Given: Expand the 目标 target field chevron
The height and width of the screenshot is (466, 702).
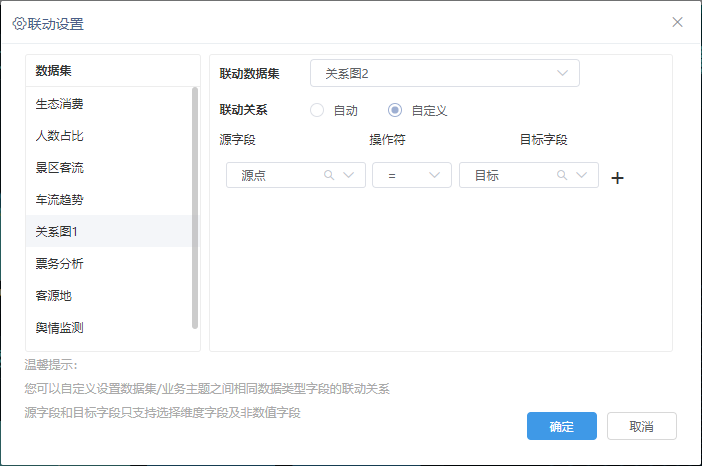Looking at the screenshot, I should pos(582,175).
